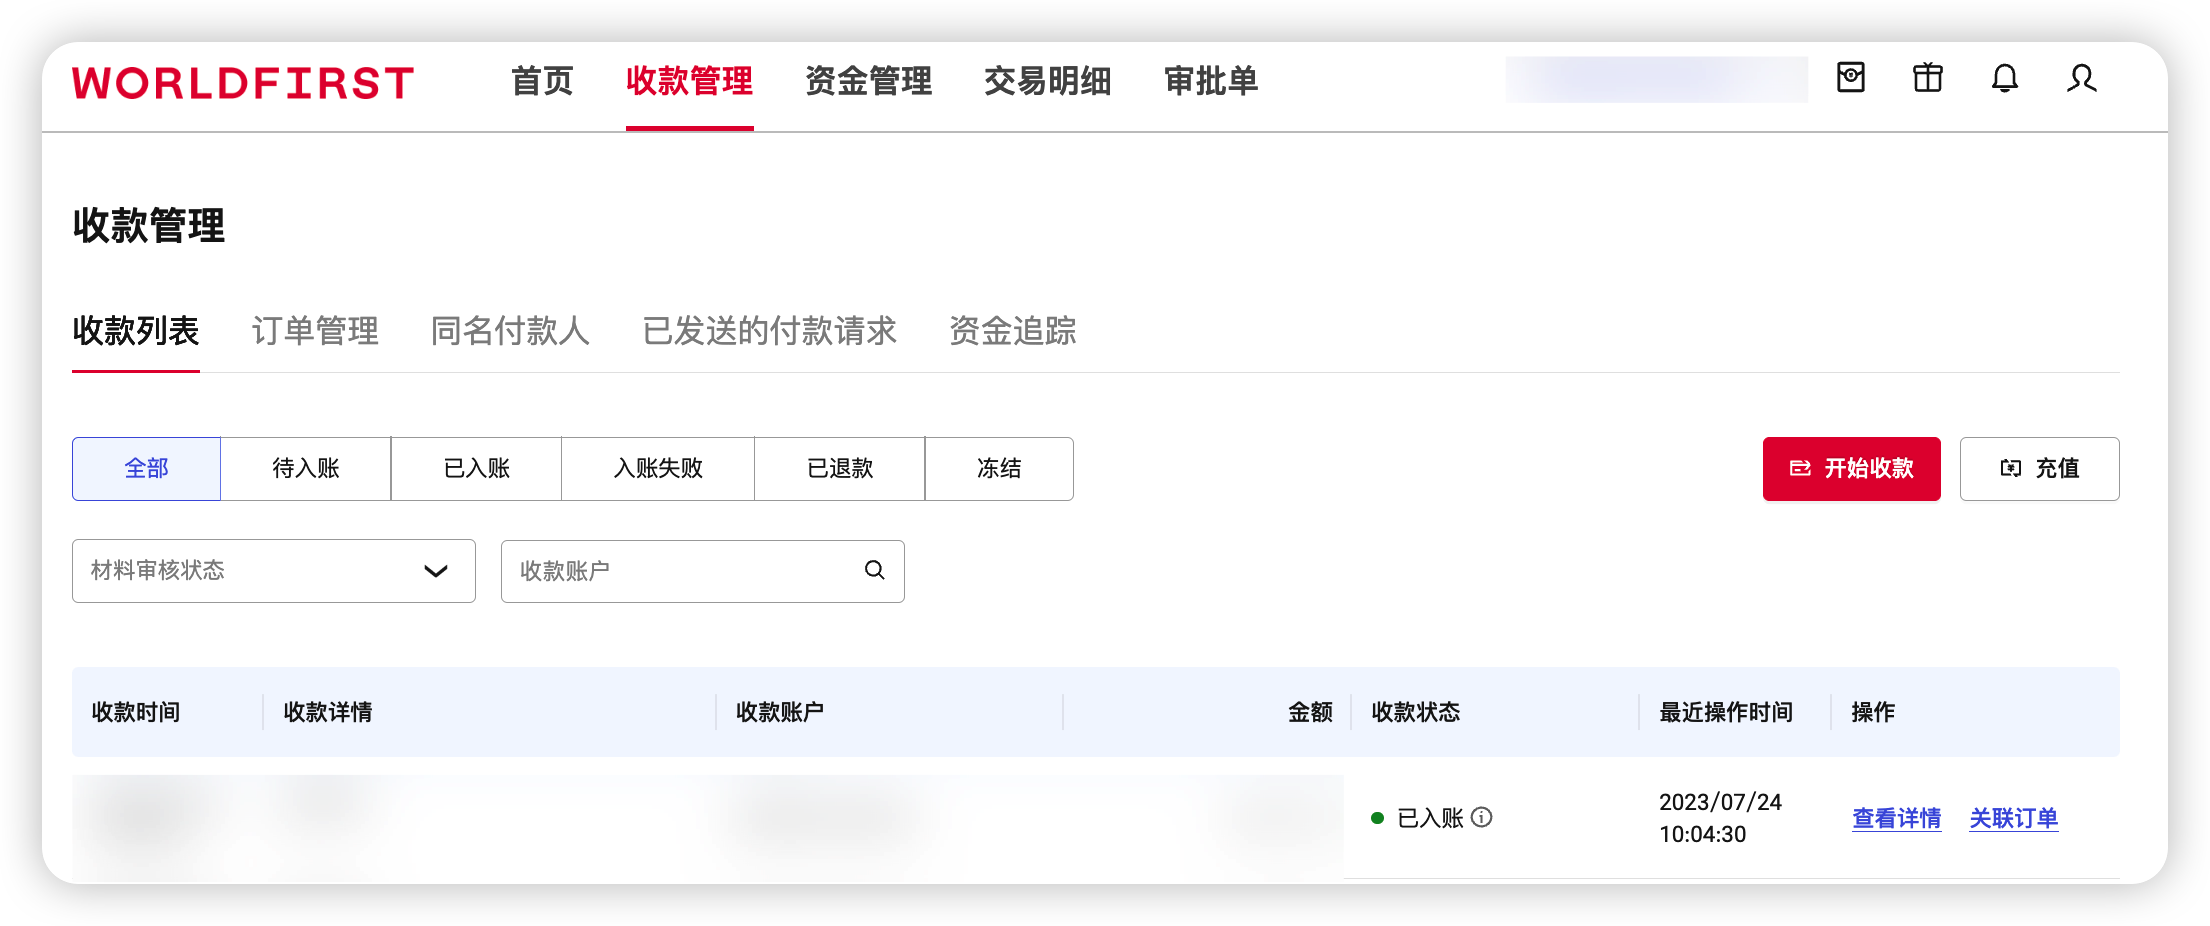Screen dimensions: 2210x926
Task: Click the red envelope coupon icon
Action: point(1851,79)
